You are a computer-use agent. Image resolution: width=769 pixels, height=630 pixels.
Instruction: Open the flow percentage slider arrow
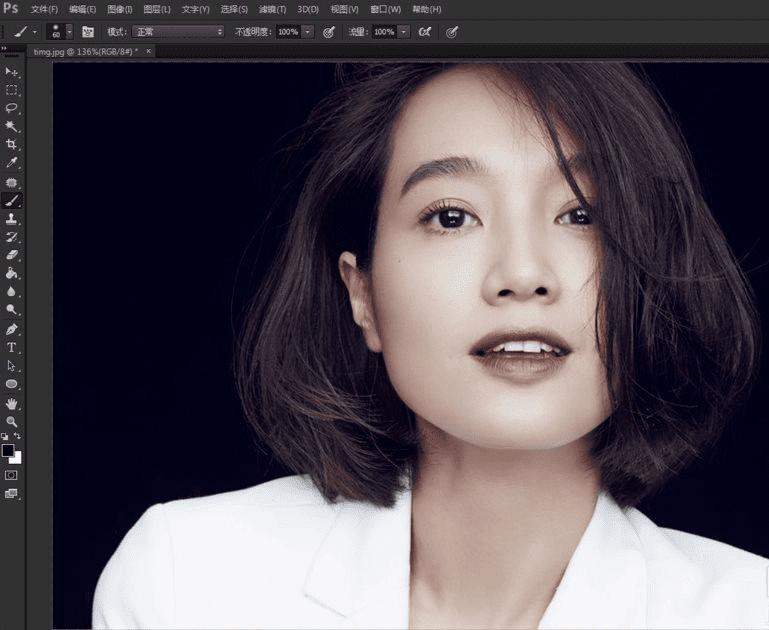[404, 32]
